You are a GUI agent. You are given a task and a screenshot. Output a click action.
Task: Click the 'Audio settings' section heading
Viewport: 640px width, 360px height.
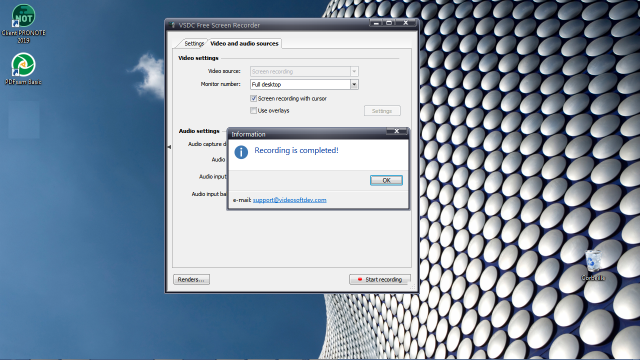click(199, 131)
